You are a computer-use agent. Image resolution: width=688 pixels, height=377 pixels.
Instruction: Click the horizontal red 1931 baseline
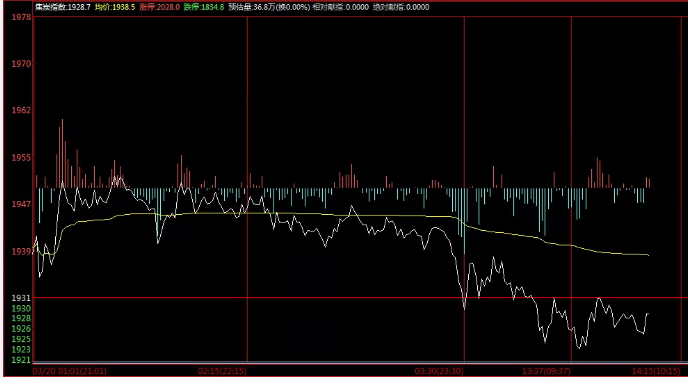(360, 298)
